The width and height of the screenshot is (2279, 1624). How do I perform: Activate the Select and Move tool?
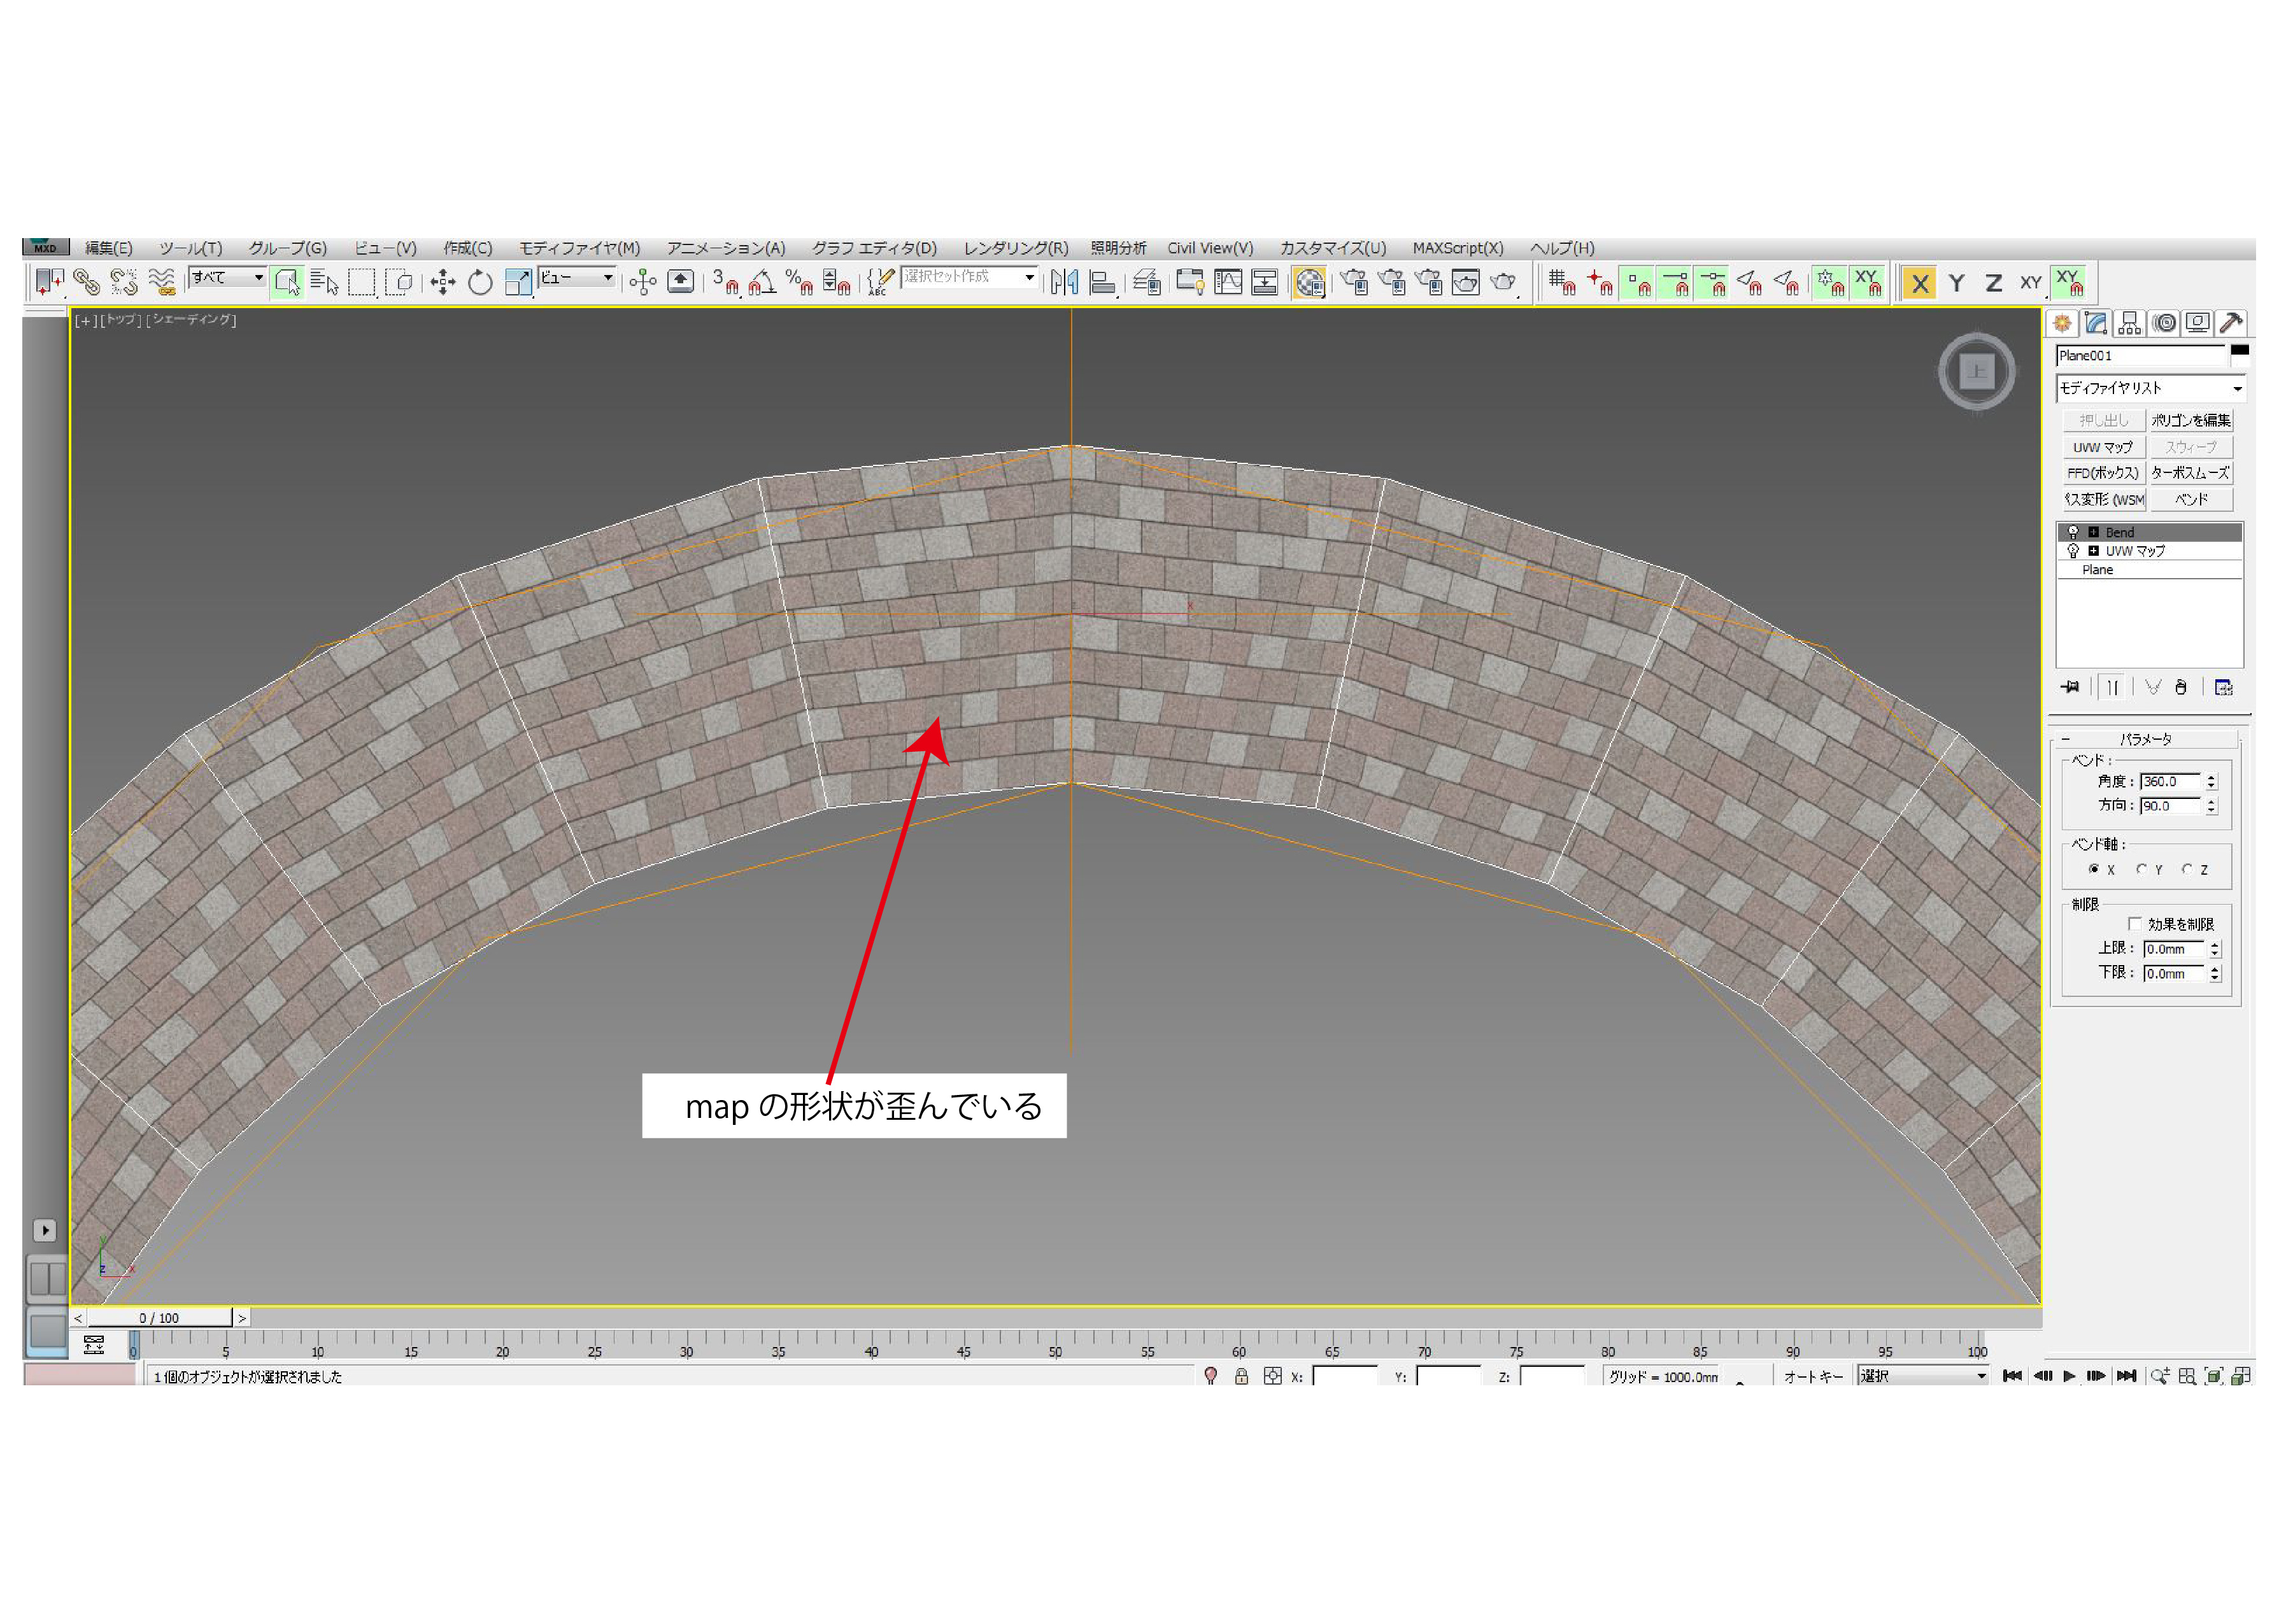[443, 283]
